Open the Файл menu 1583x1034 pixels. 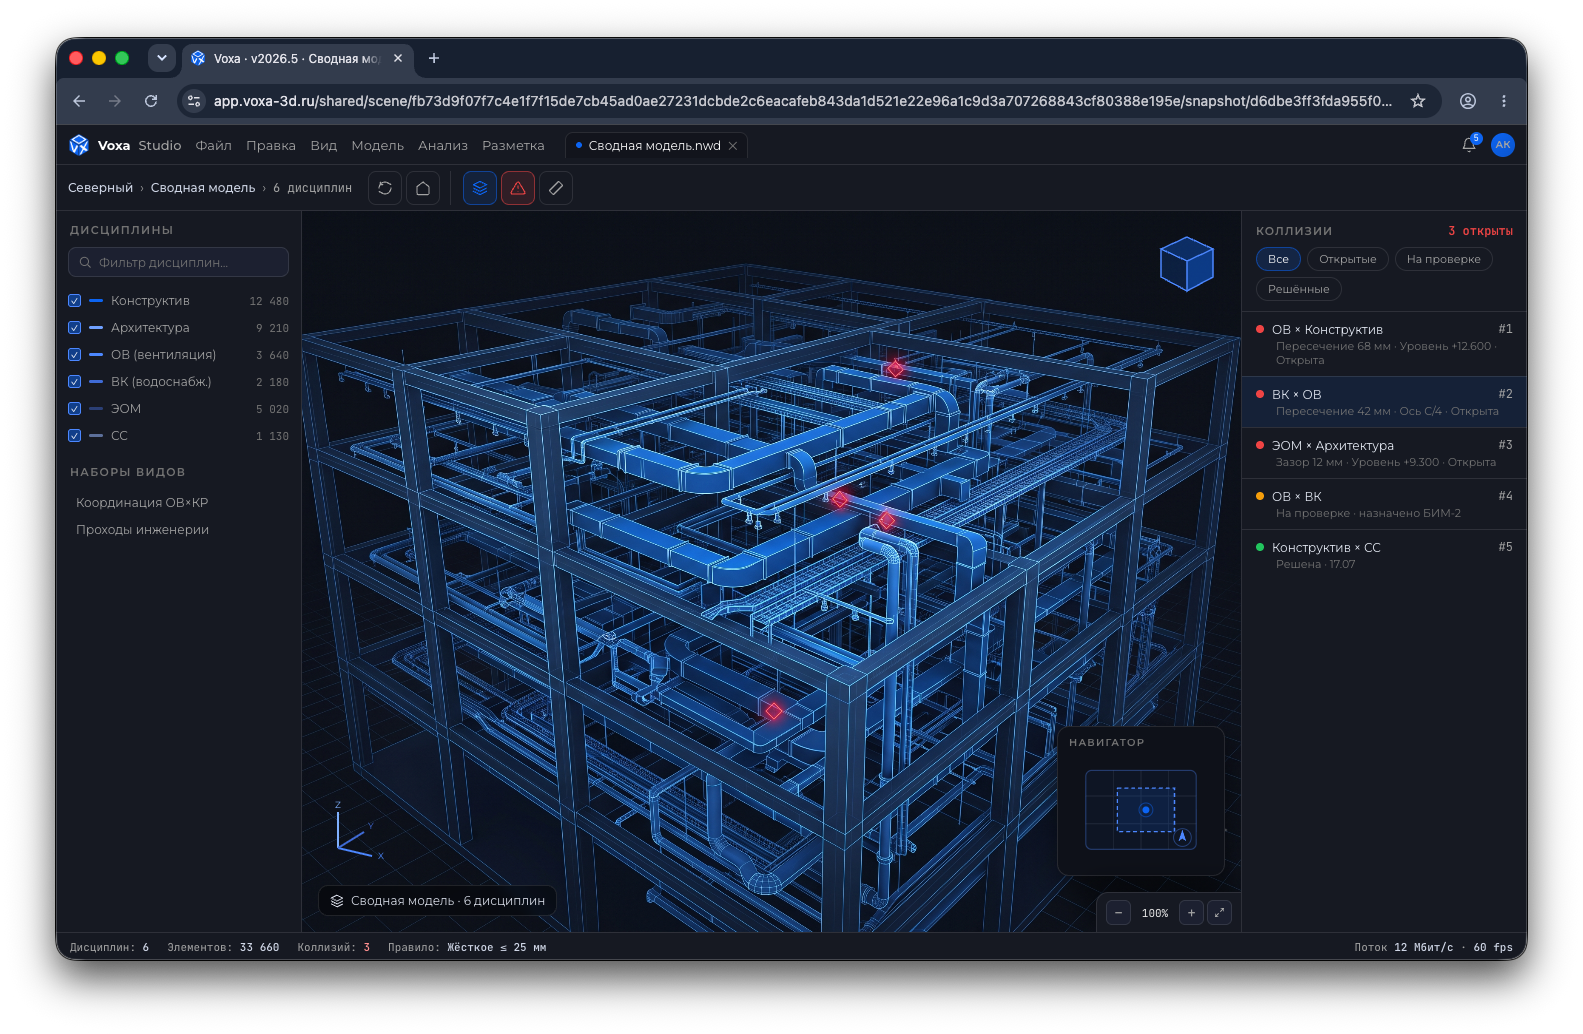(x=213, y=146)
